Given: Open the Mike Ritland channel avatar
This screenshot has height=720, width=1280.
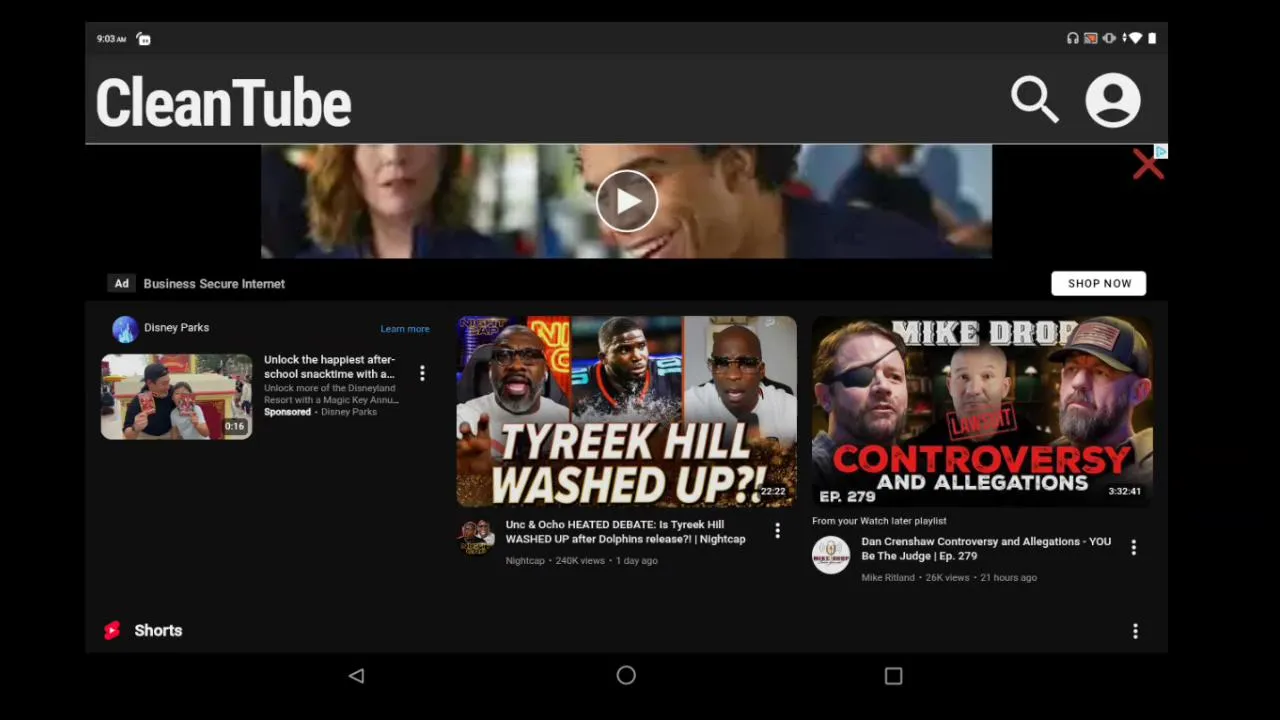Looking at the screenshot, I should pos(830,554).
